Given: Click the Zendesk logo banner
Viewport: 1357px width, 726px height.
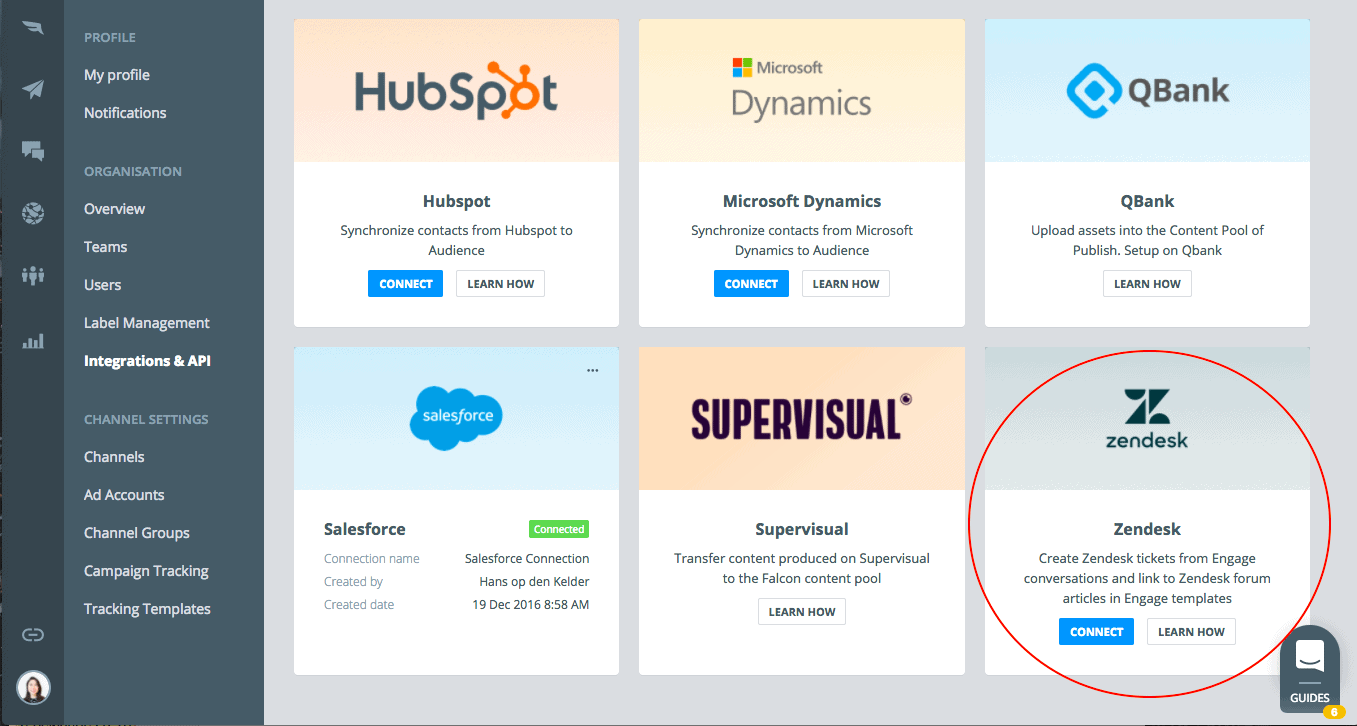Looking at the screenshot, I should pos(1147,418).
